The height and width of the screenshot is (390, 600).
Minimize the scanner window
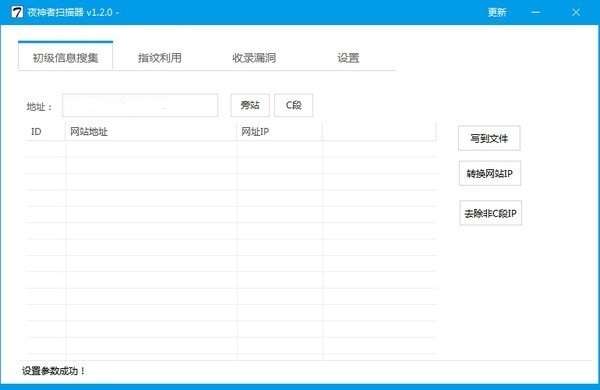click(x=536, y=12)
